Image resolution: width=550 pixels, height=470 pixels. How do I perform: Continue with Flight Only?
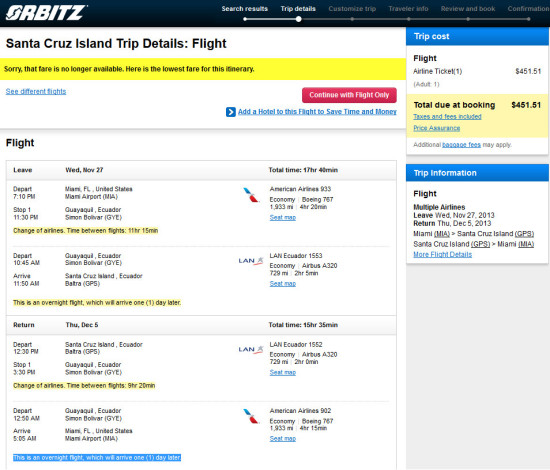(349, 95)
